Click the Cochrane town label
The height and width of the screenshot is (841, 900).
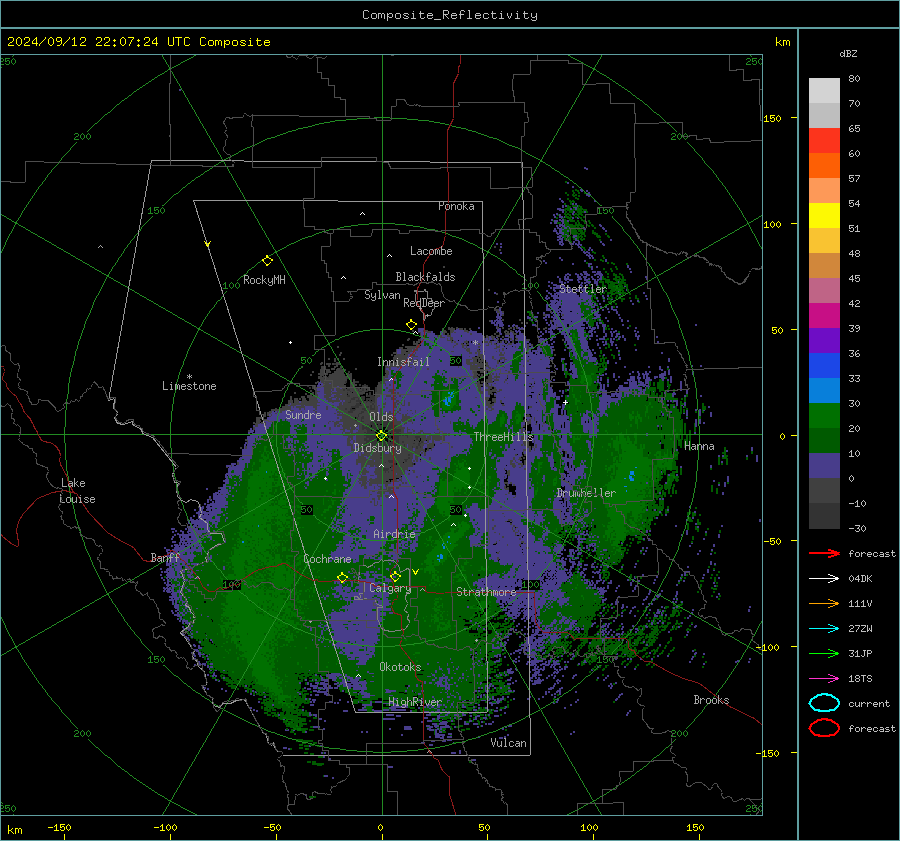[327, 559]
